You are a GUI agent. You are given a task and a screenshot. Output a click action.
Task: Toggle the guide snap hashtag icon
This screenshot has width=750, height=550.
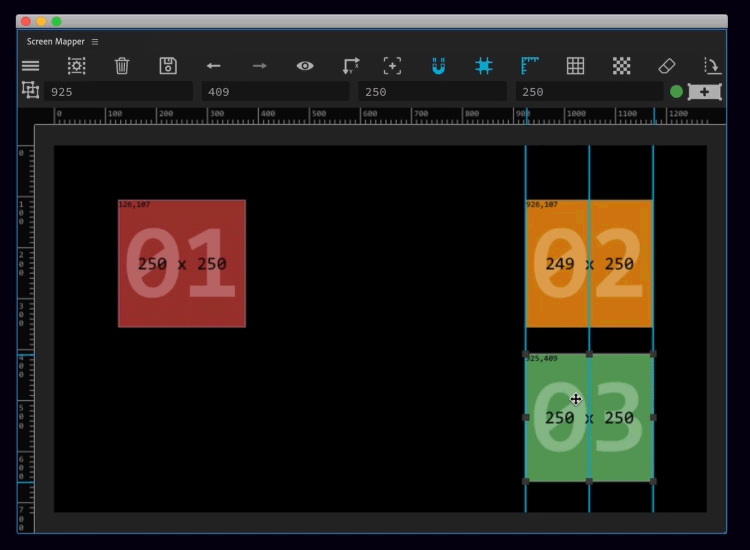click(484, 66)
